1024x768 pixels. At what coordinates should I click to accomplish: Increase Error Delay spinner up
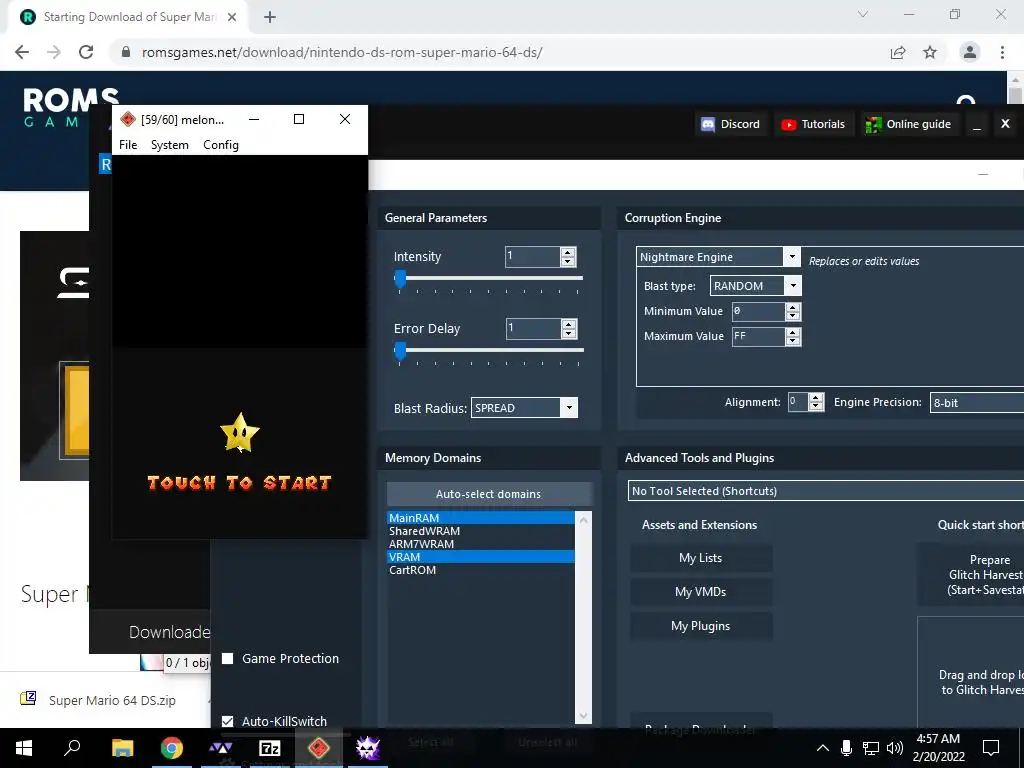coord(569,324)
